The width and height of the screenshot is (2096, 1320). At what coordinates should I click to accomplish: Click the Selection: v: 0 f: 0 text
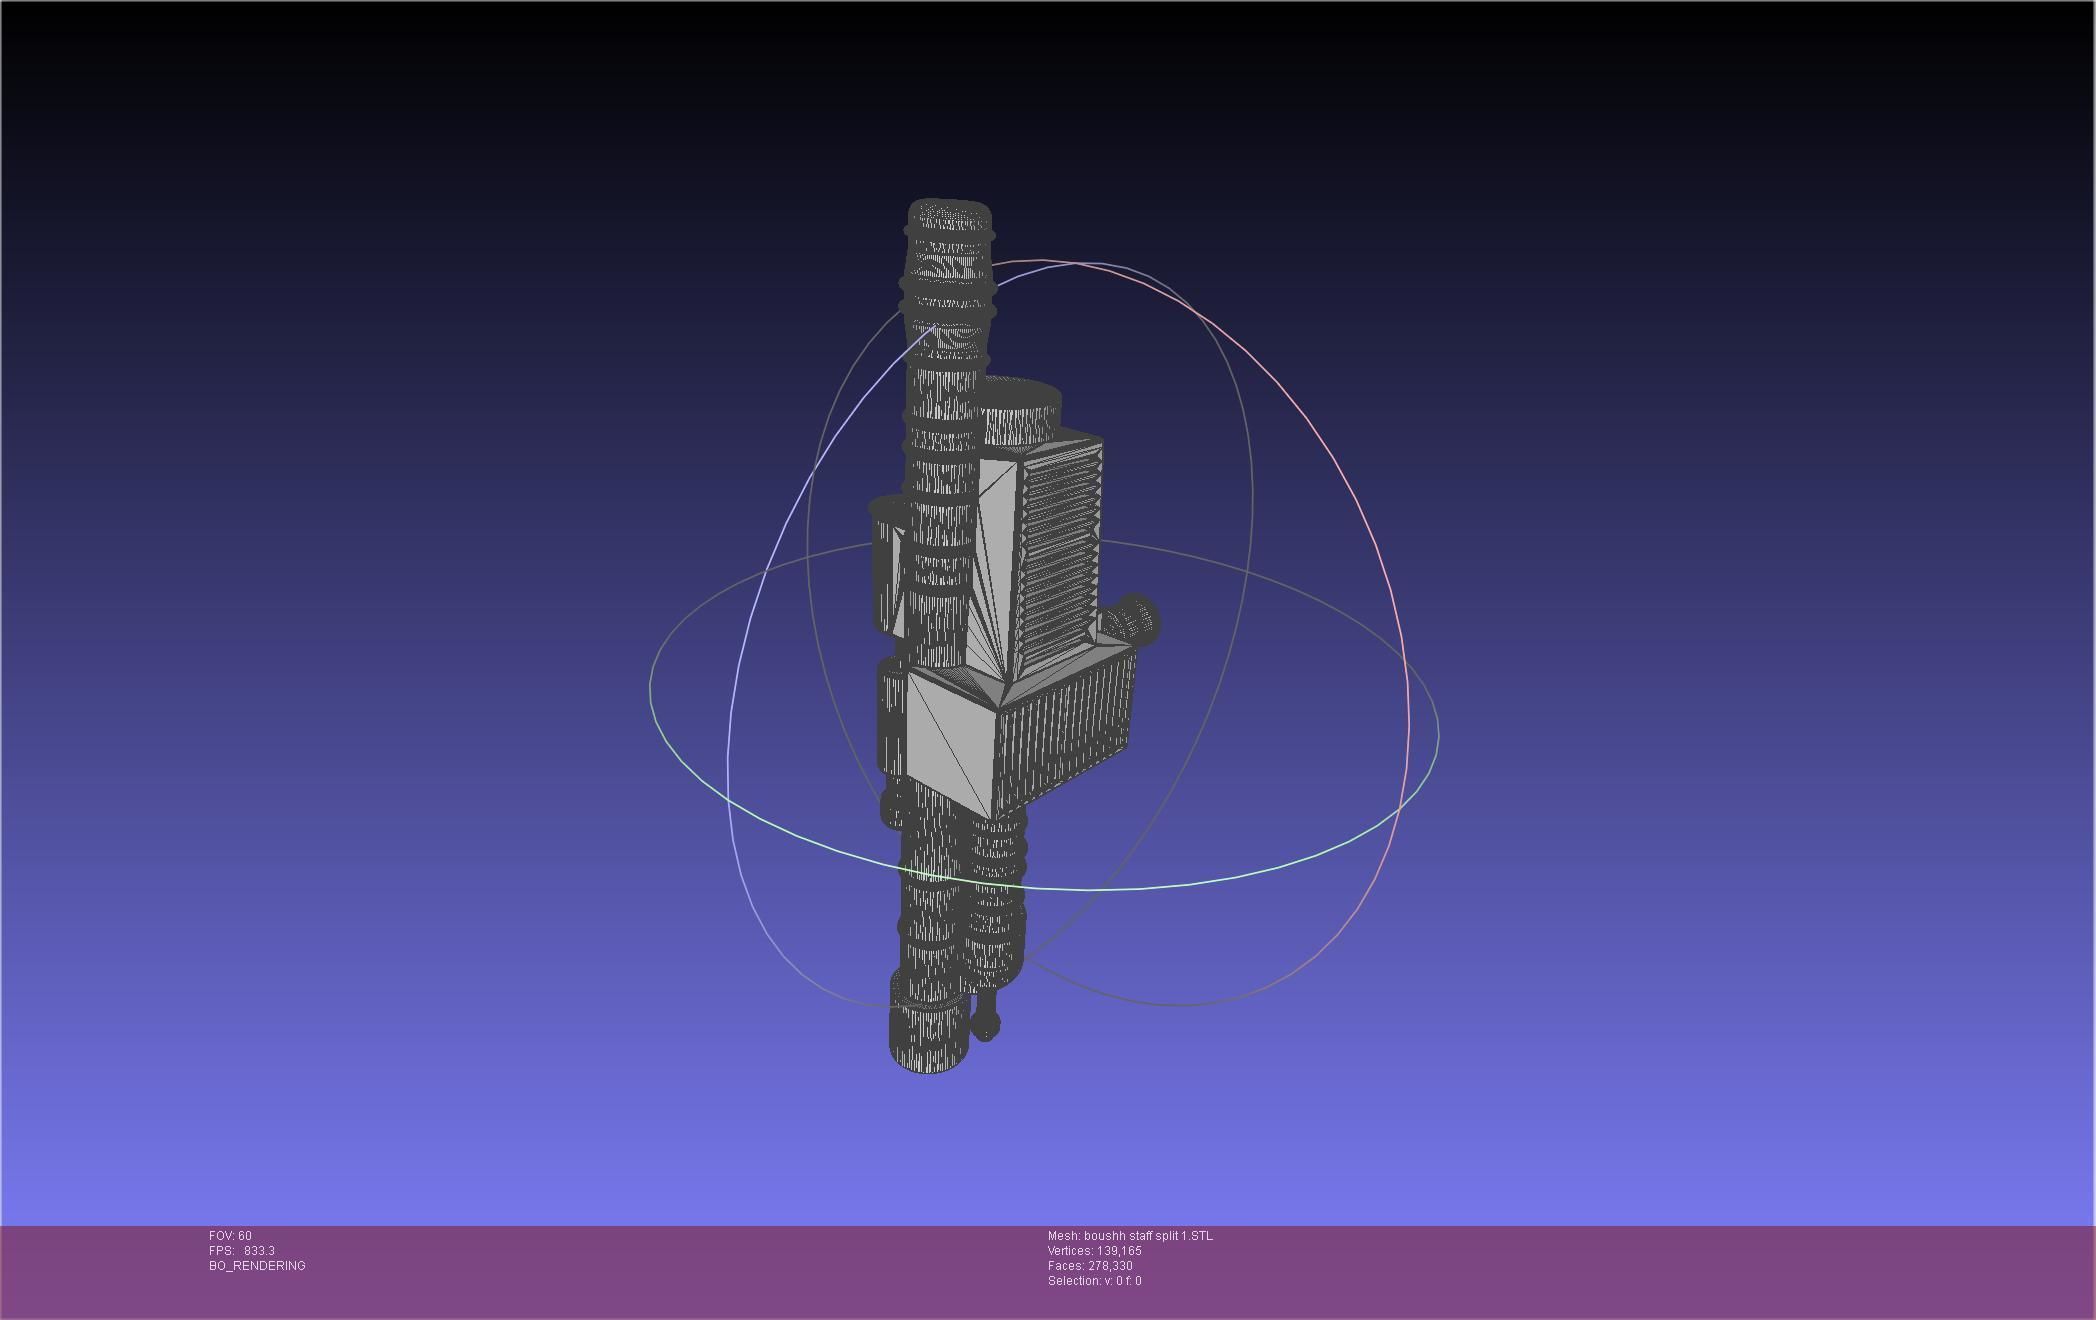click(x=1094, y=1281)
